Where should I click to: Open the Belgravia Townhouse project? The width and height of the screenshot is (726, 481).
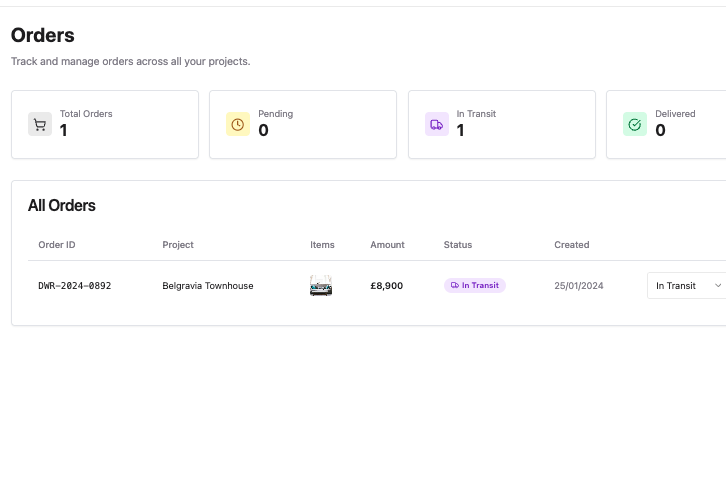(x=208, y=286)
